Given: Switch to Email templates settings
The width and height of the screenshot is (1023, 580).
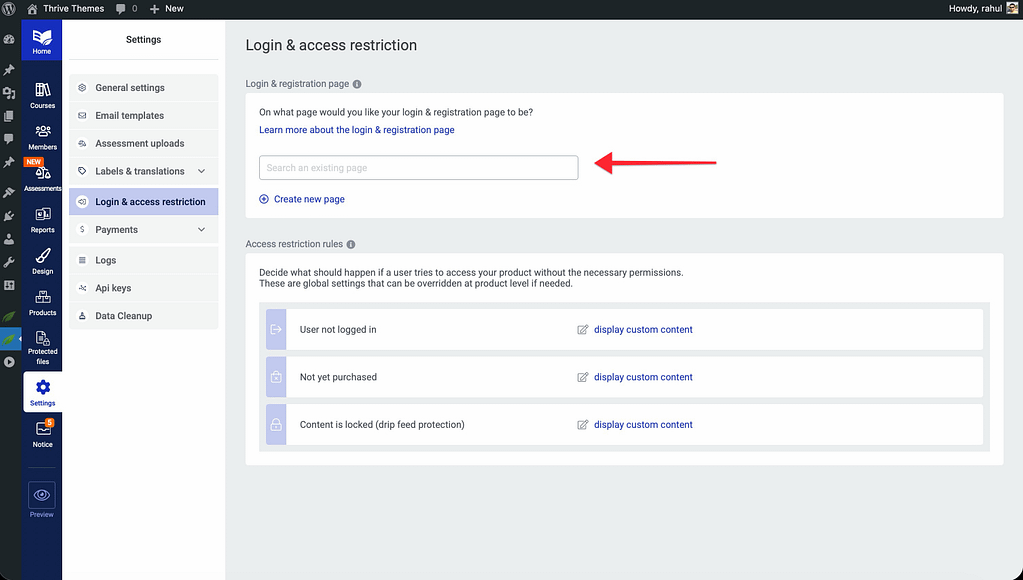Looking at the screenshot, I should (129, 116).
